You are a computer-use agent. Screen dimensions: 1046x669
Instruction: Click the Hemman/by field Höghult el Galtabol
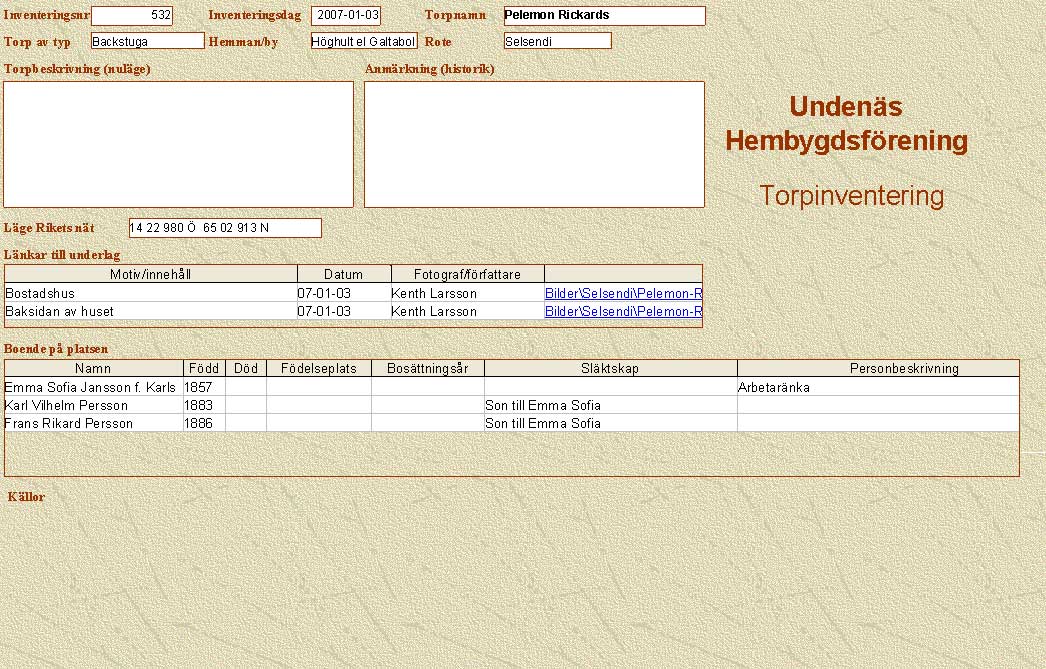tap(364, 41)
